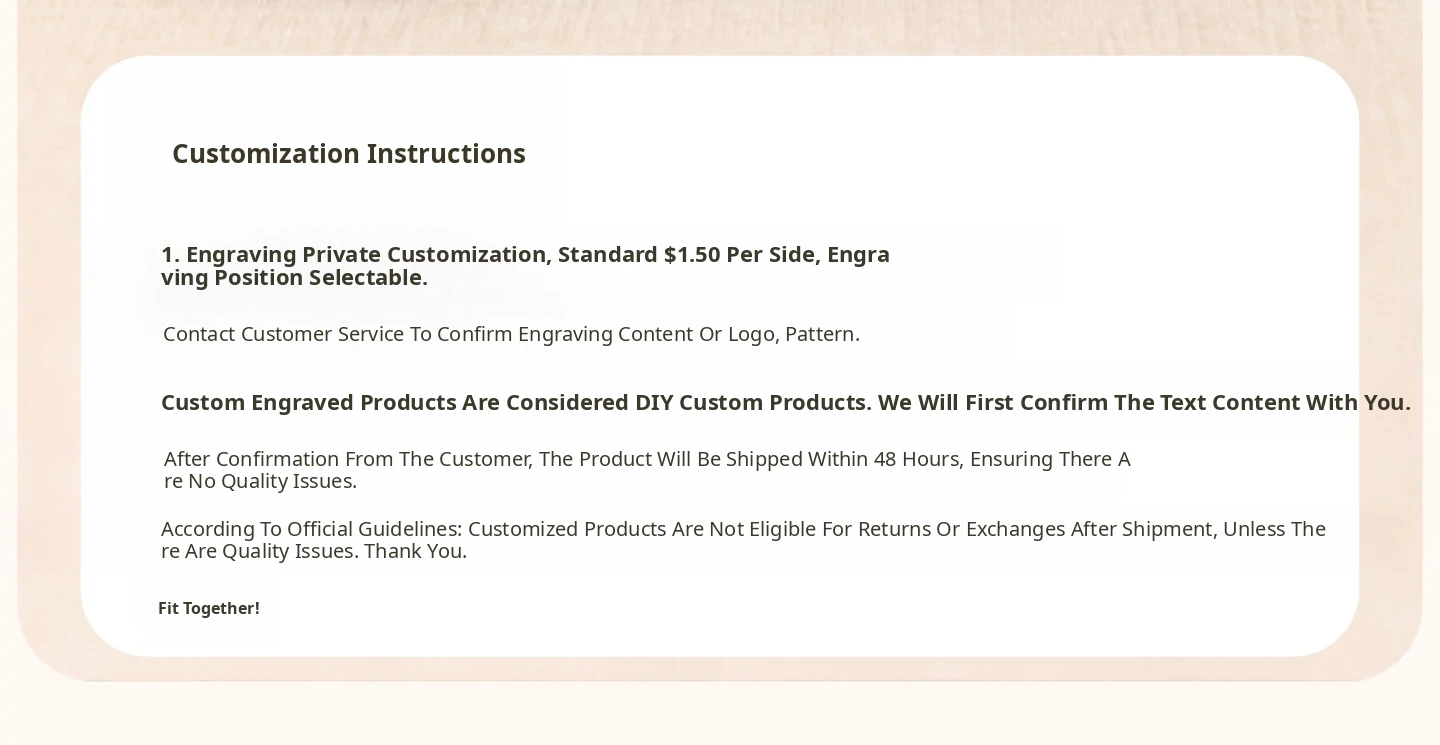Click the "re No Quality Issues." line

(x=260, y=482)
